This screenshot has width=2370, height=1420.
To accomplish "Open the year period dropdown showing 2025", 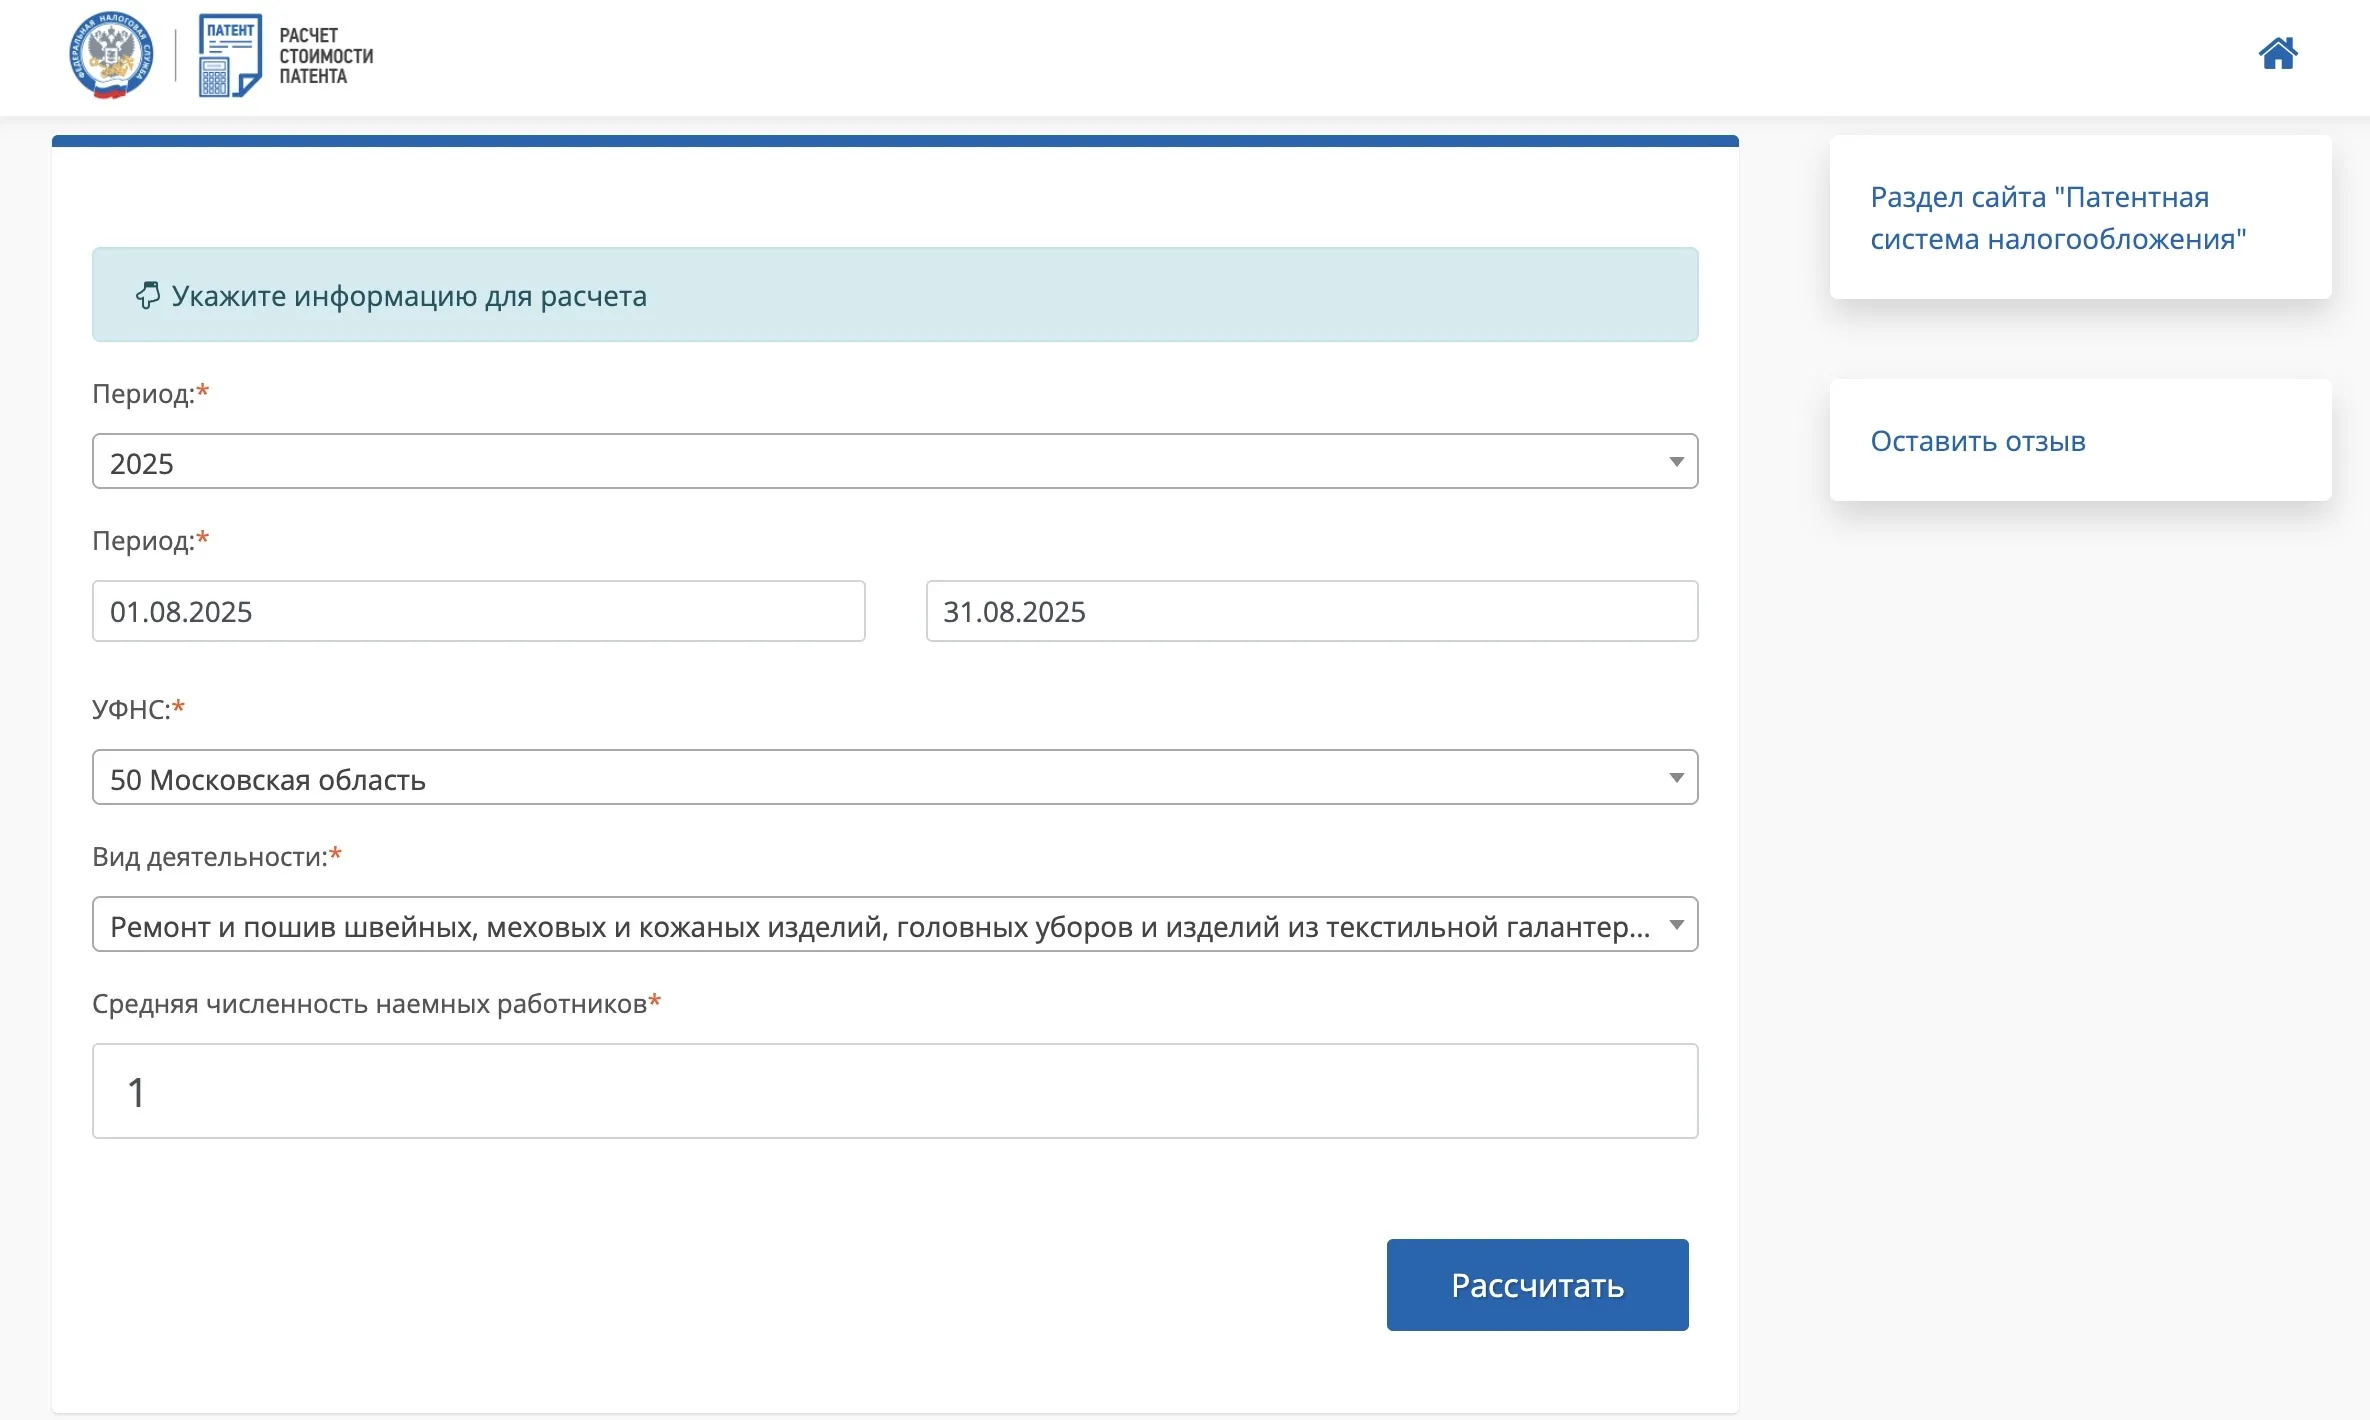I will [x=880, y=462].
